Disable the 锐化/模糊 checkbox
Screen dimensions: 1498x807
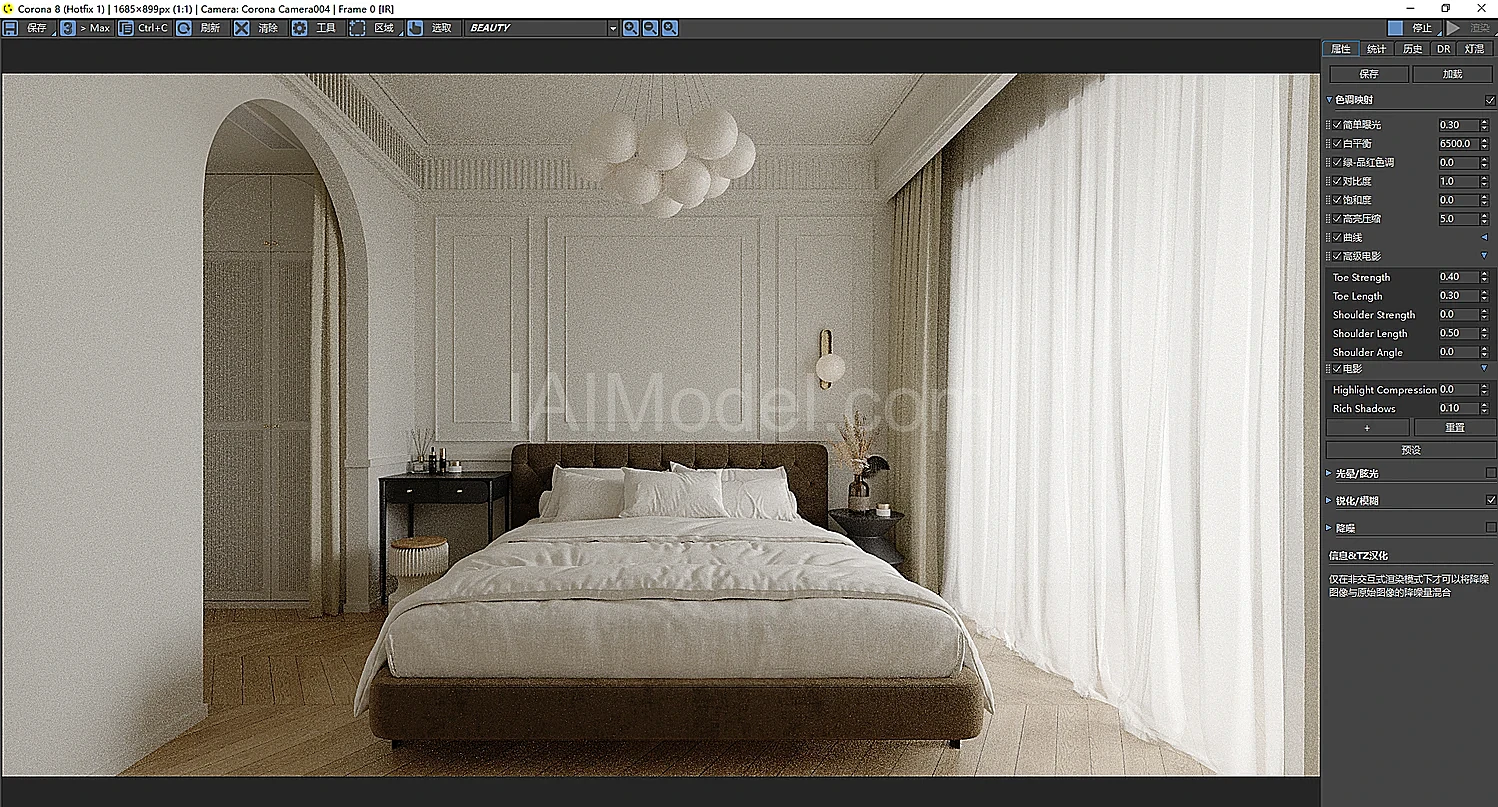1491,500
